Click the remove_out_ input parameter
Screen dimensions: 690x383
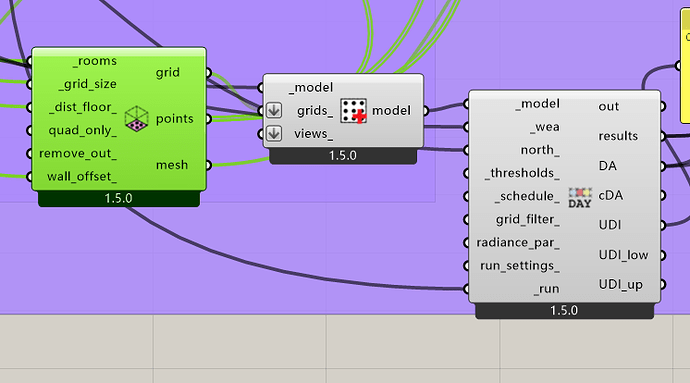point(78,153)
